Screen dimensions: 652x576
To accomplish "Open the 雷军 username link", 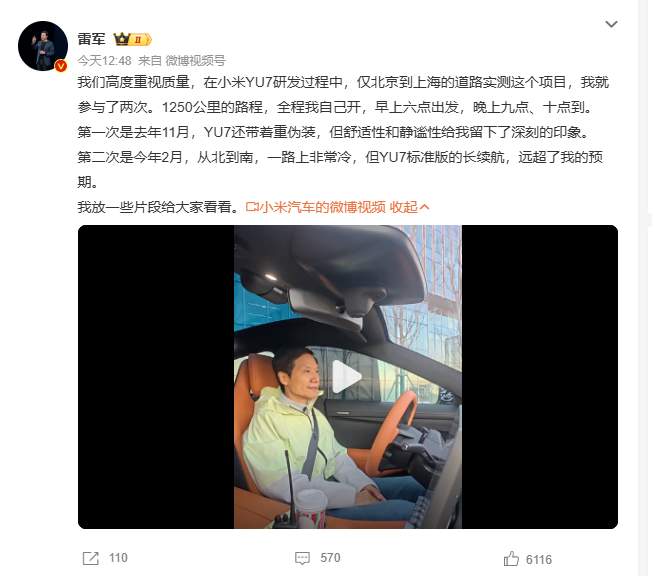I will (91, 39).
